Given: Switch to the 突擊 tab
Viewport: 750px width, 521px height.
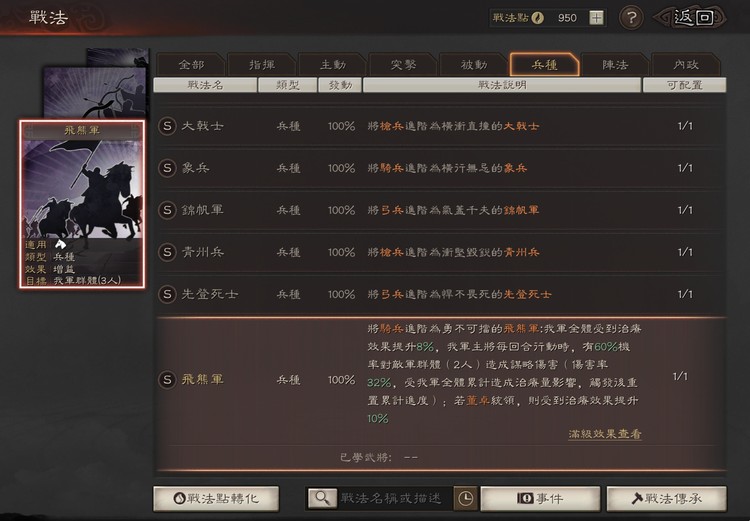Looking at the screenshot, I should click(x=403, y=65).
